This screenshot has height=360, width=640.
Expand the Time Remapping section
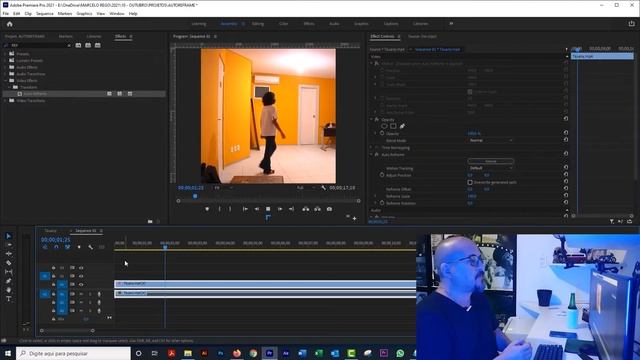(371, 148)
